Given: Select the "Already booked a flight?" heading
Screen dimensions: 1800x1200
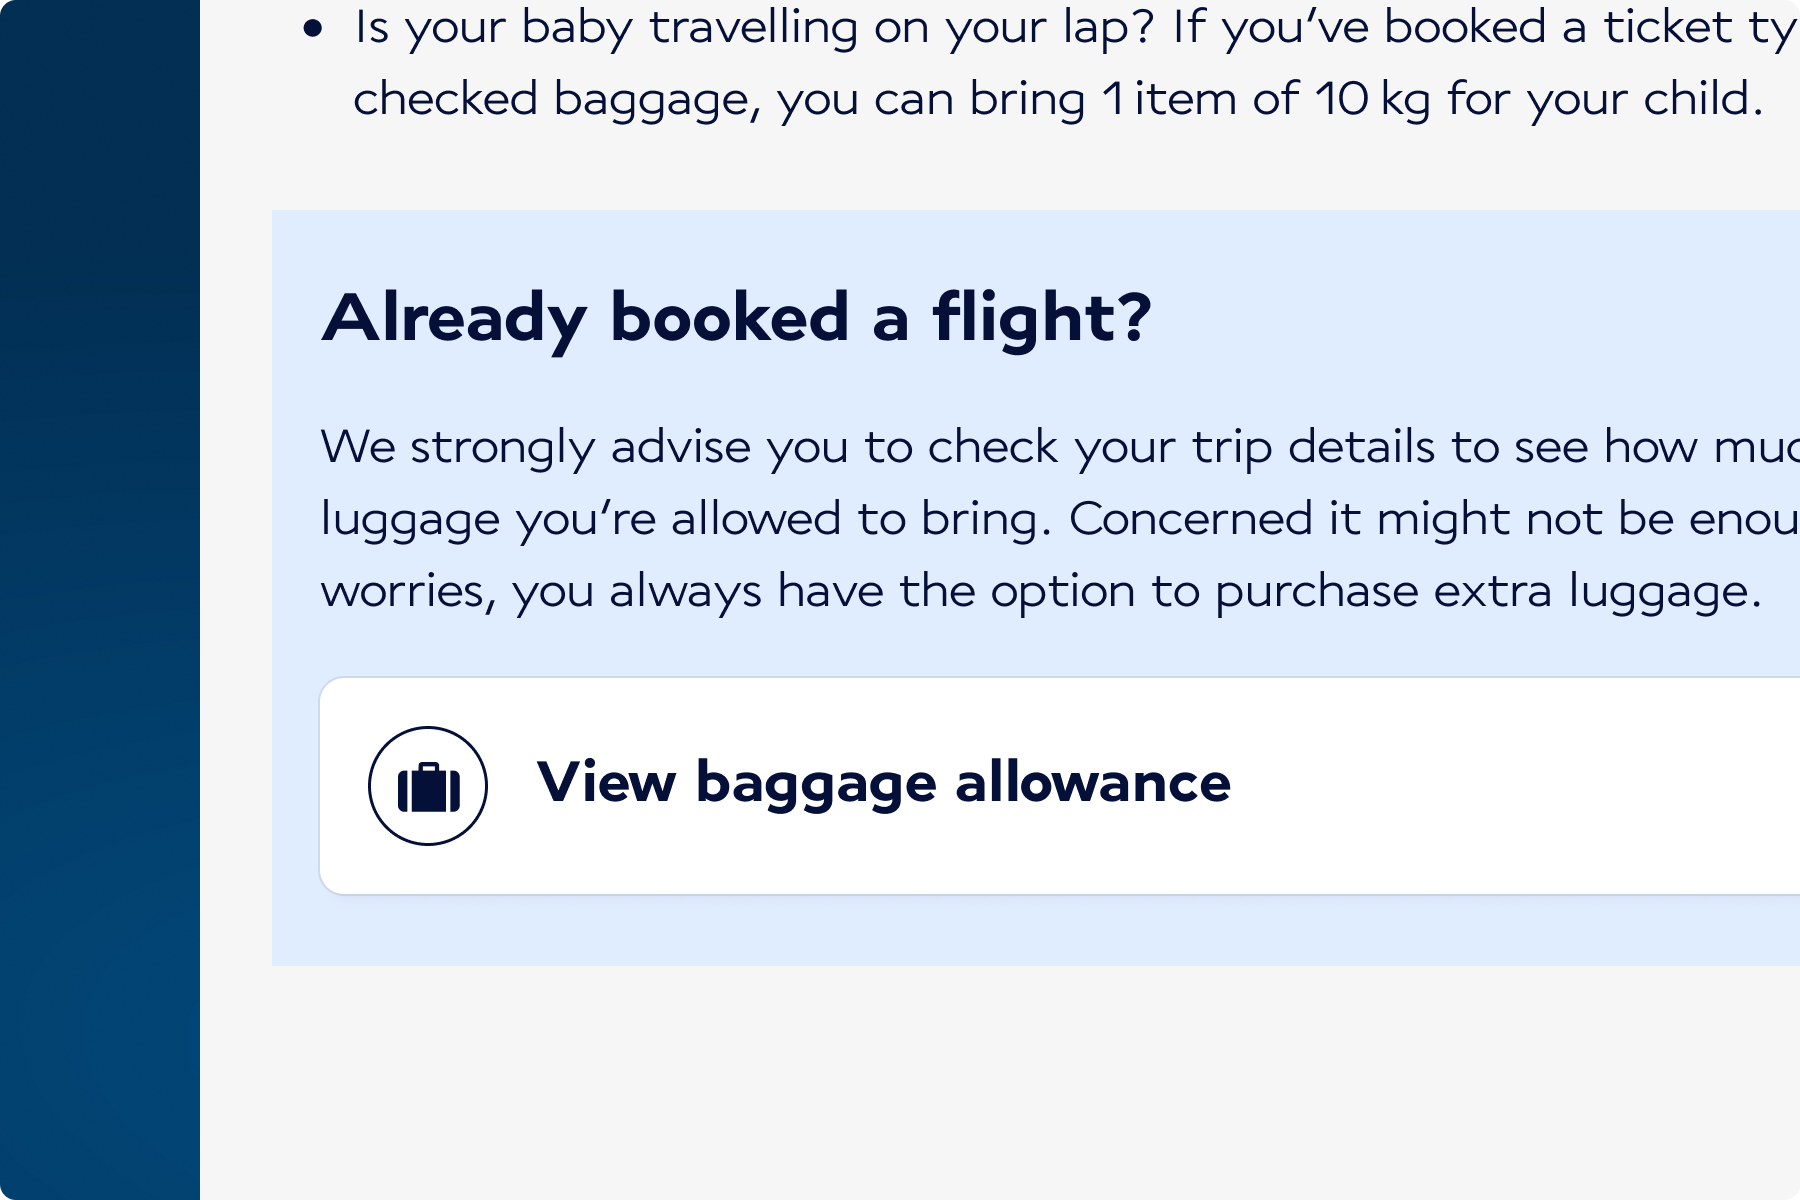Looking at the screenshot, I should [736, 318].
